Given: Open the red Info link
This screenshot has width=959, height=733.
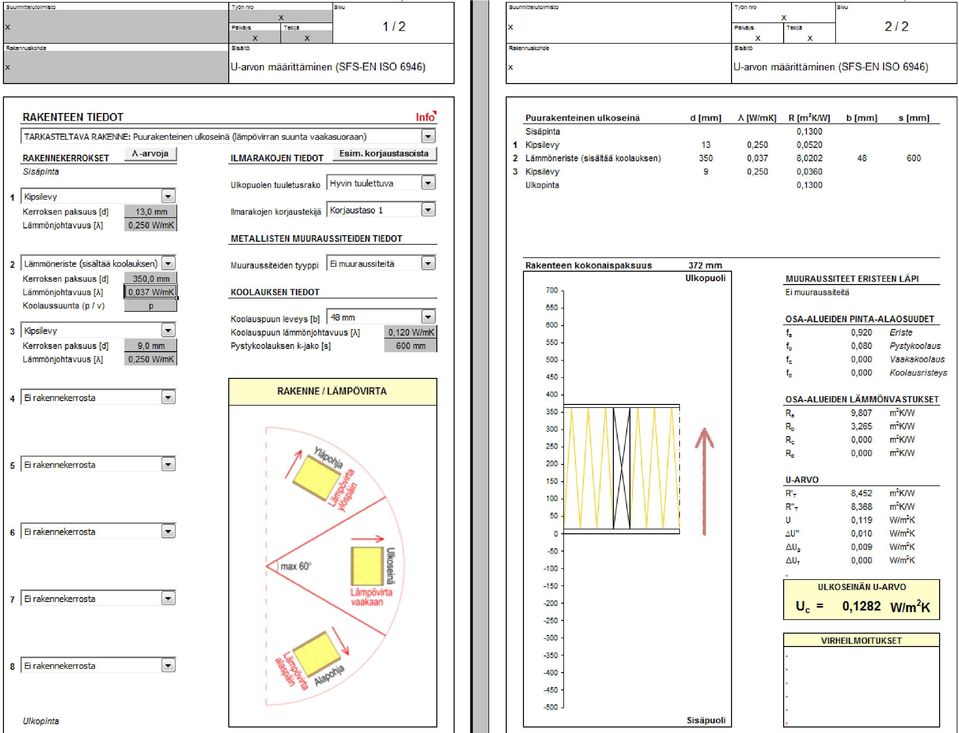Looking at the screenshot, I should point(426,117).
